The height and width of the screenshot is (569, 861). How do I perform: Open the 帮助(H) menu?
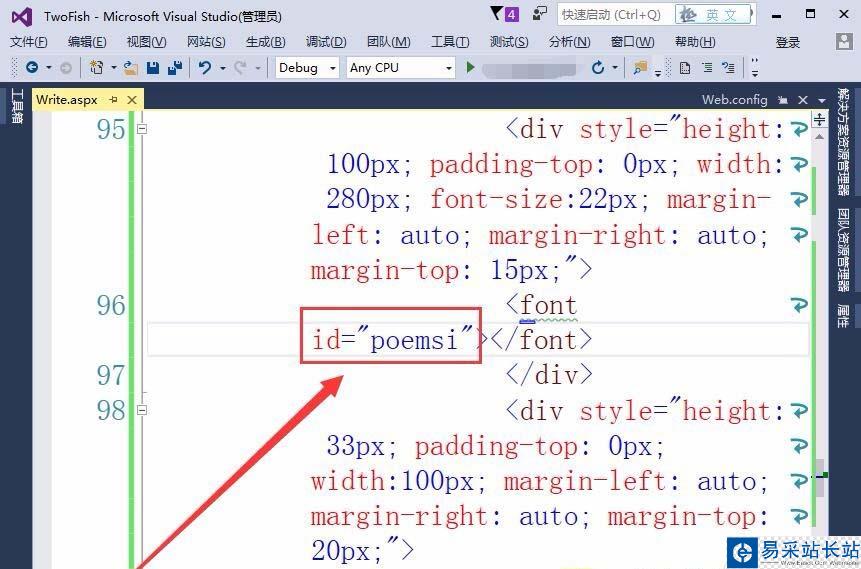tap(695, 42)
